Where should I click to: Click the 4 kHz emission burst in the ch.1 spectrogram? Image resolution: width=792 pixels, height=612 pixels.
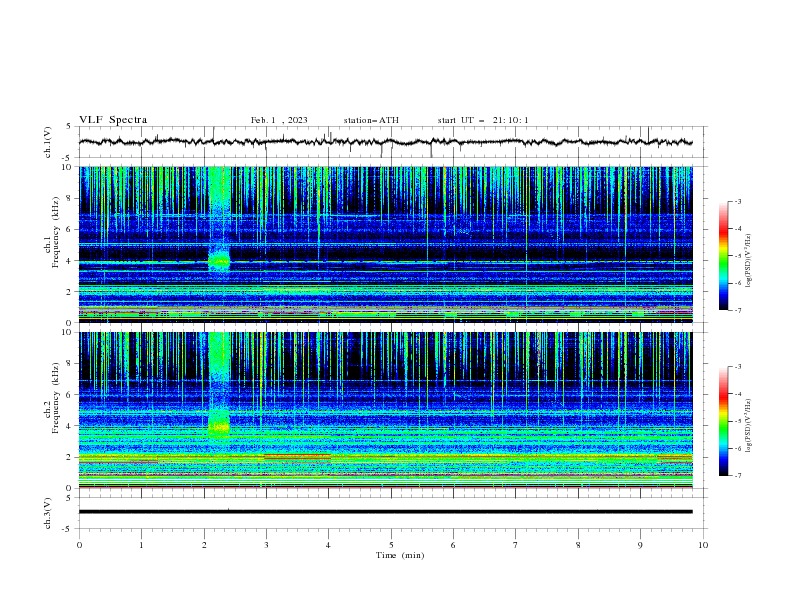[219, 261]
